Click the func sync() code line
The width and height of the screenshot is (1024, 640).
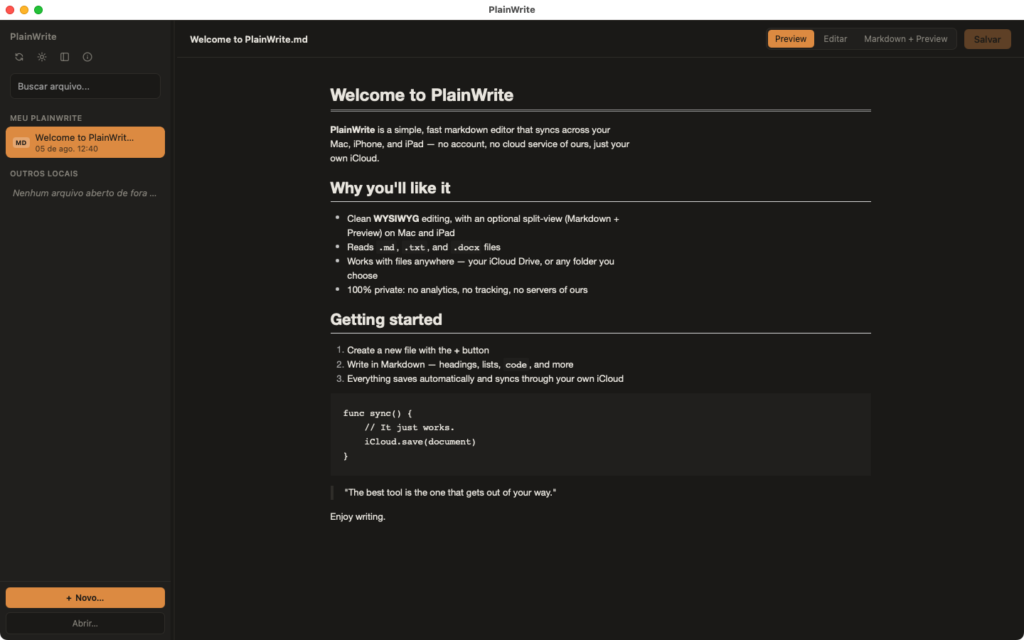(x=377, y=413)
